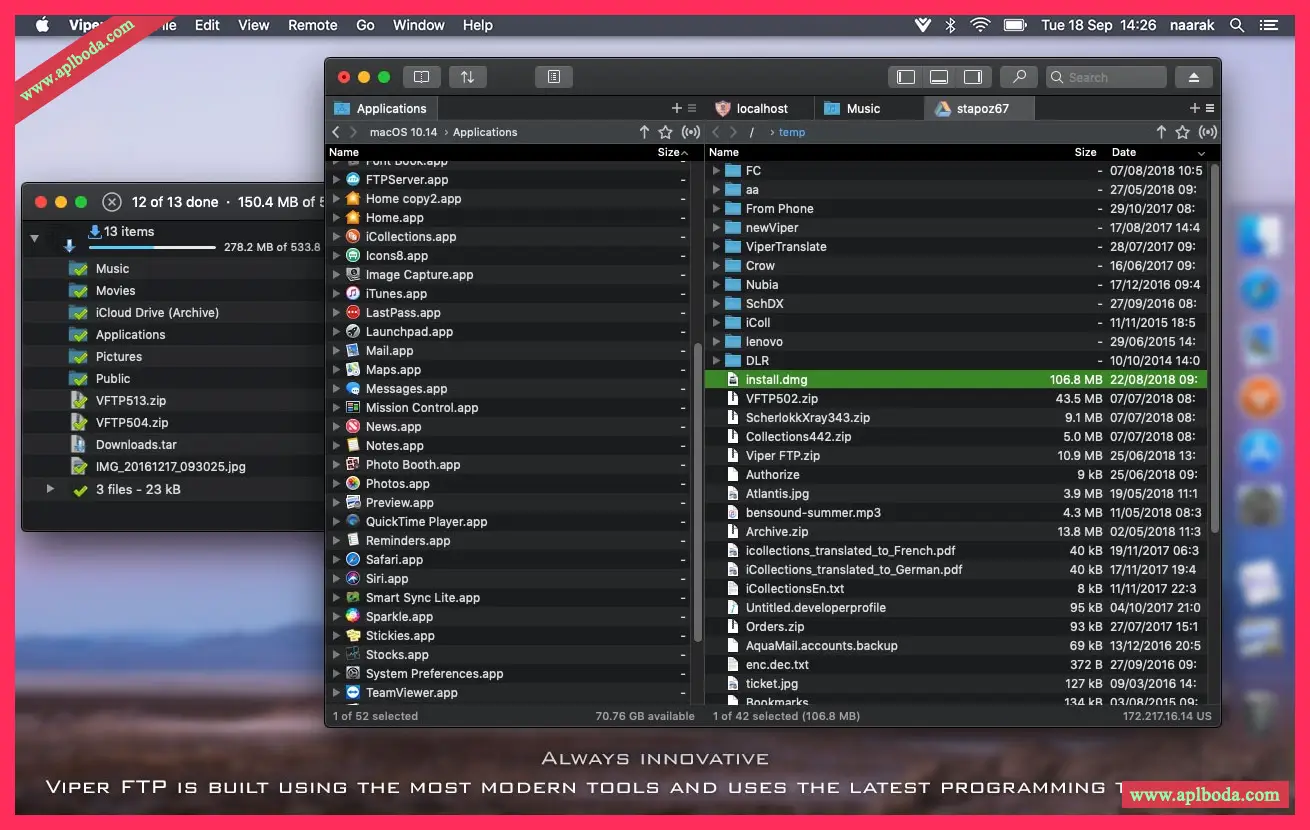This screenshot has width=1310, height=830.
Task: Expand the From Phone folder
Action: tap(716, 209)
